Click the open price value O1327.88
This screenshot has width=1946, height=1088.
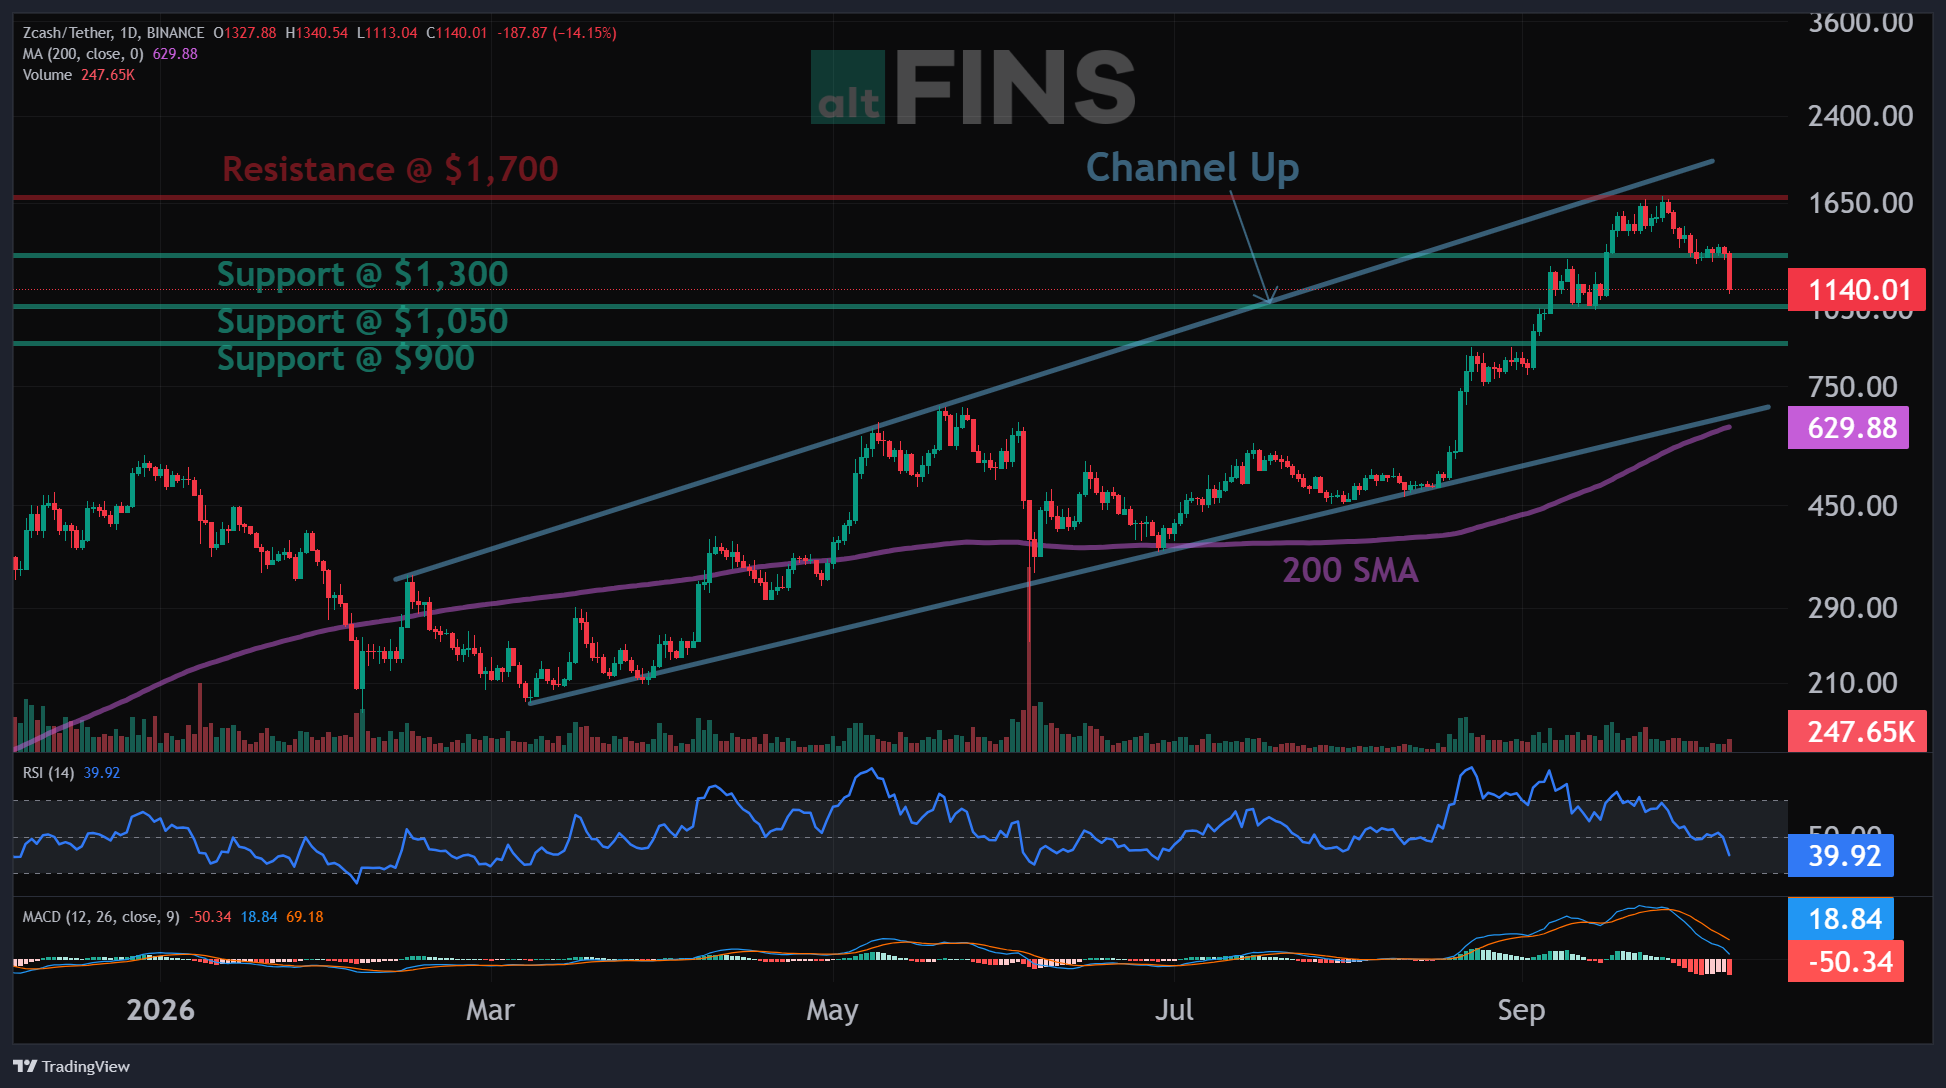coord(245,33)
